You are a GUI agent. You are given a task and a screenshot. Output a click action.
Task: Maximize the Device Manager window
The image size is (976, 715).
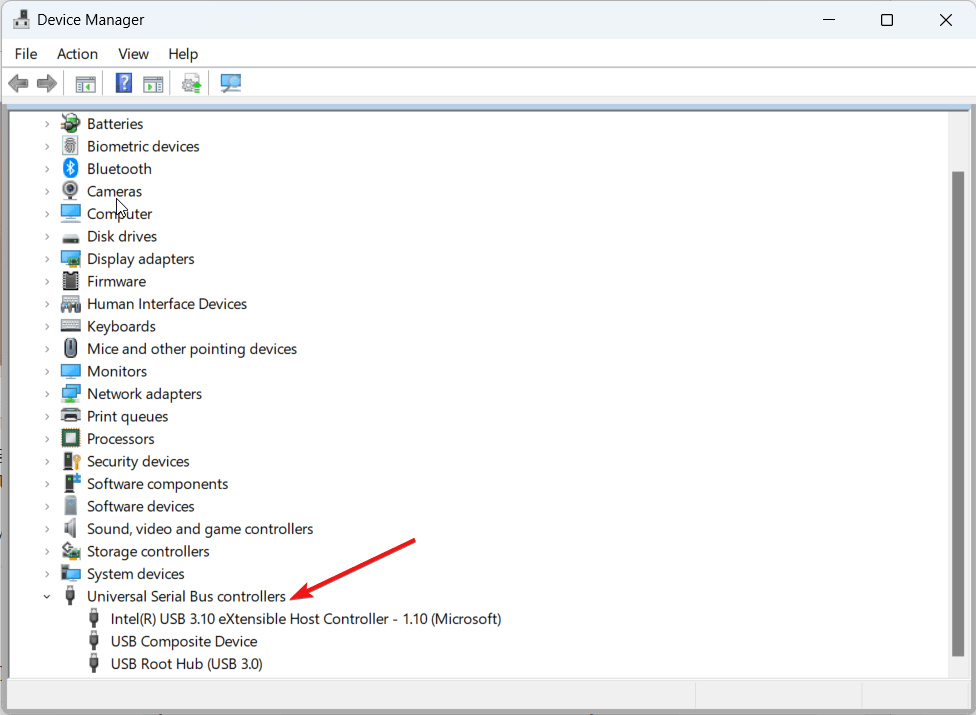coord(887,20)
